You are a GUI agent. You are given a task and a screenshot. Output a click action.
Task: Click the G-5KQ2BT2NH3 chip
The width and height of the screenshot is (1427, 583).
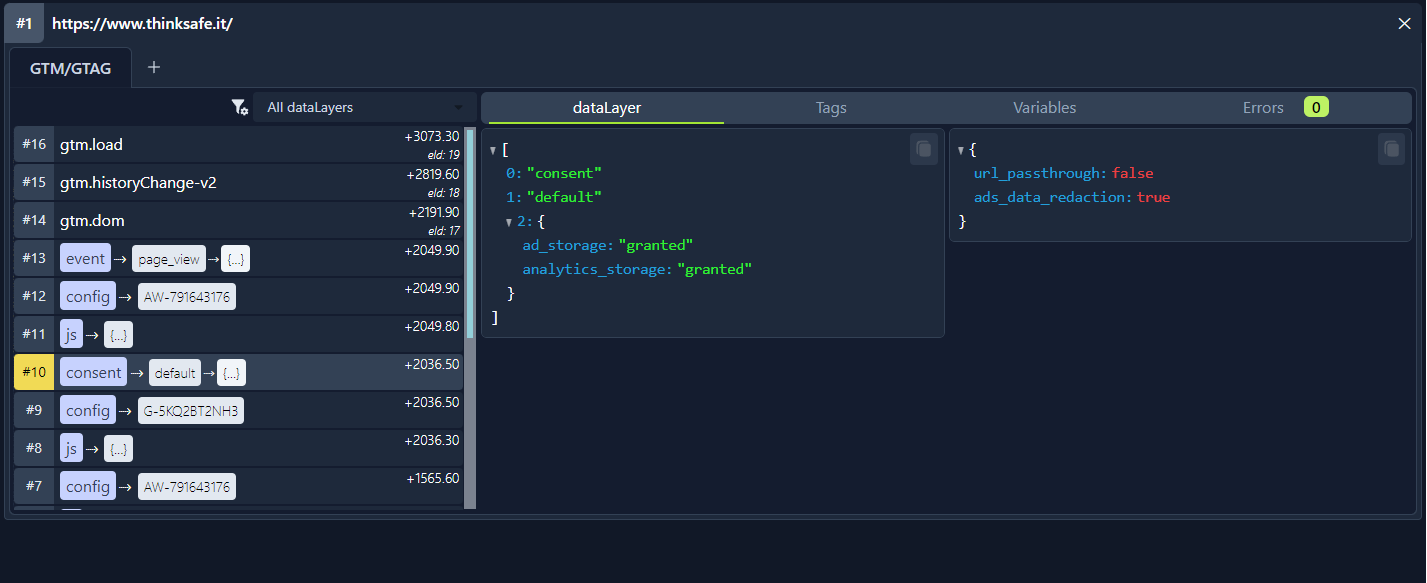pyautogui.click(x=191, y=411)
